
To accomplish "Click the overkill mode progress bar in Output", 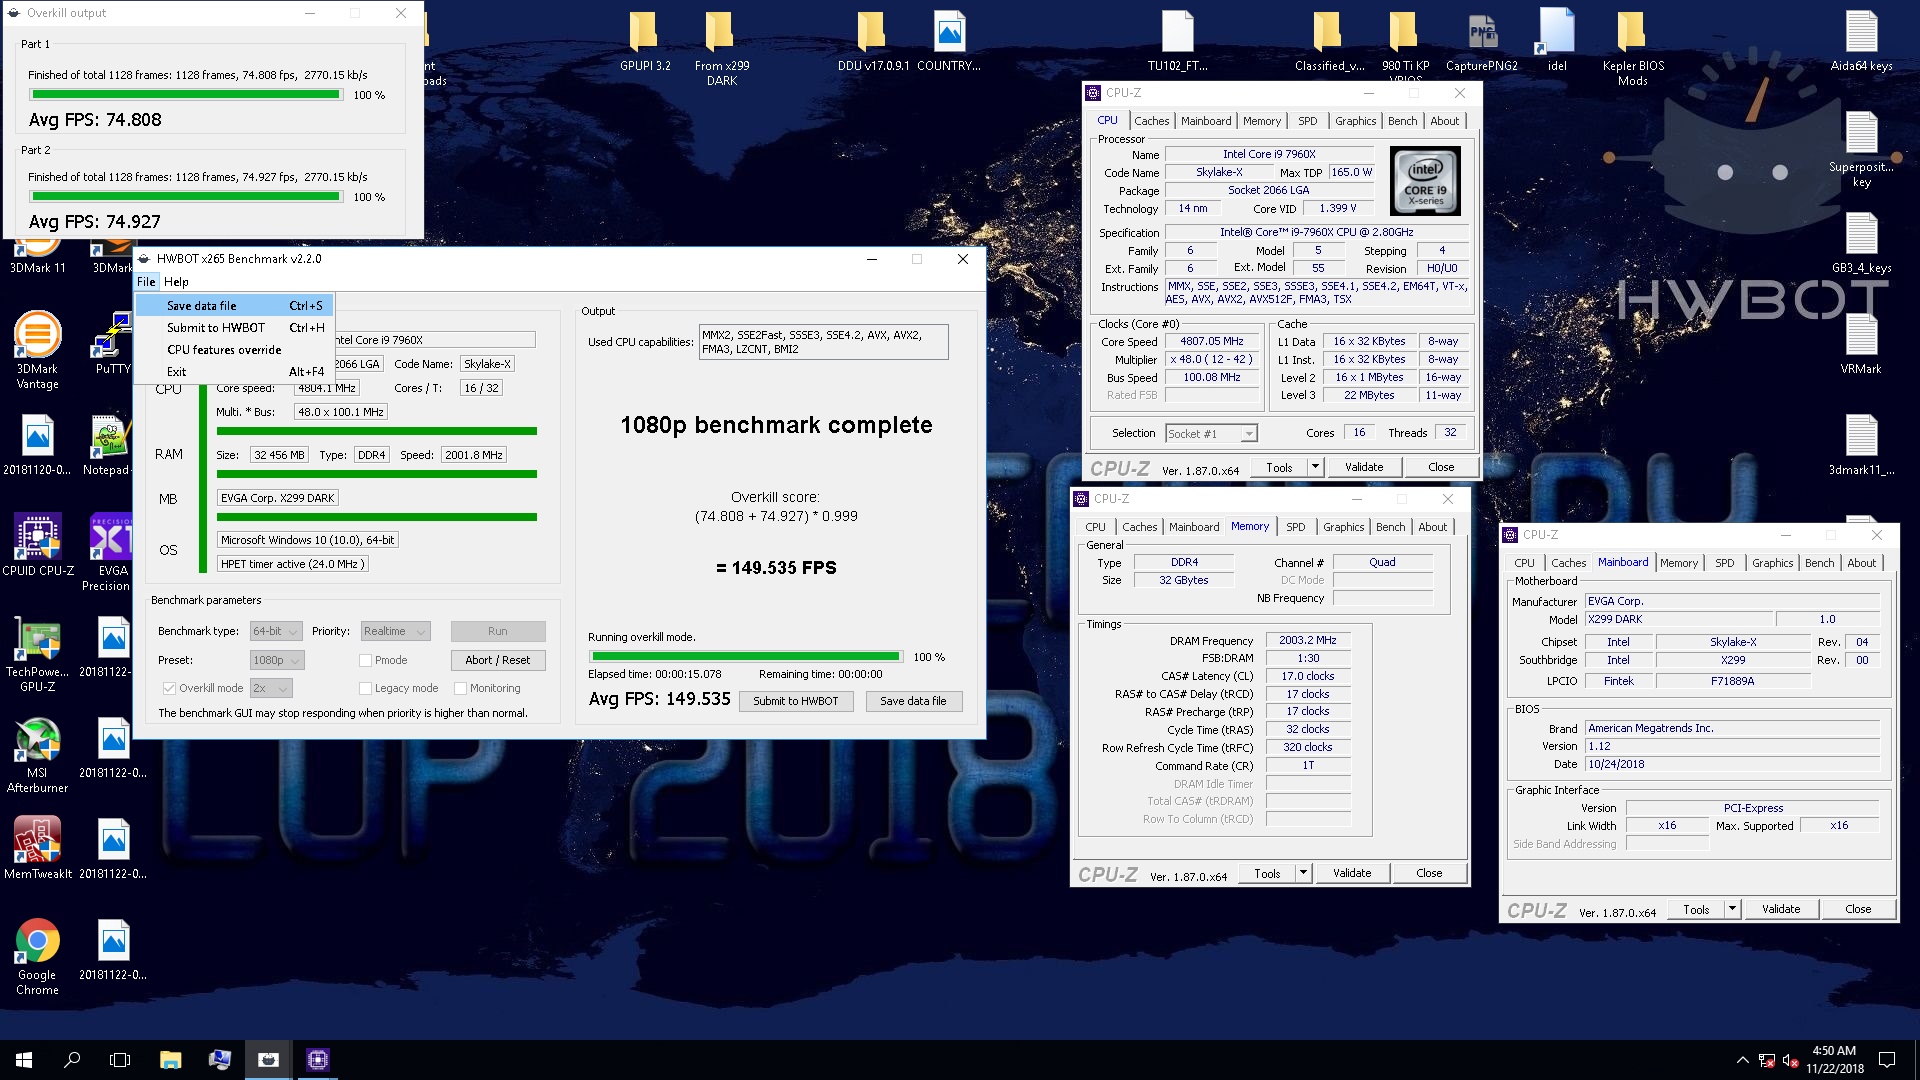I will point(745,657).
